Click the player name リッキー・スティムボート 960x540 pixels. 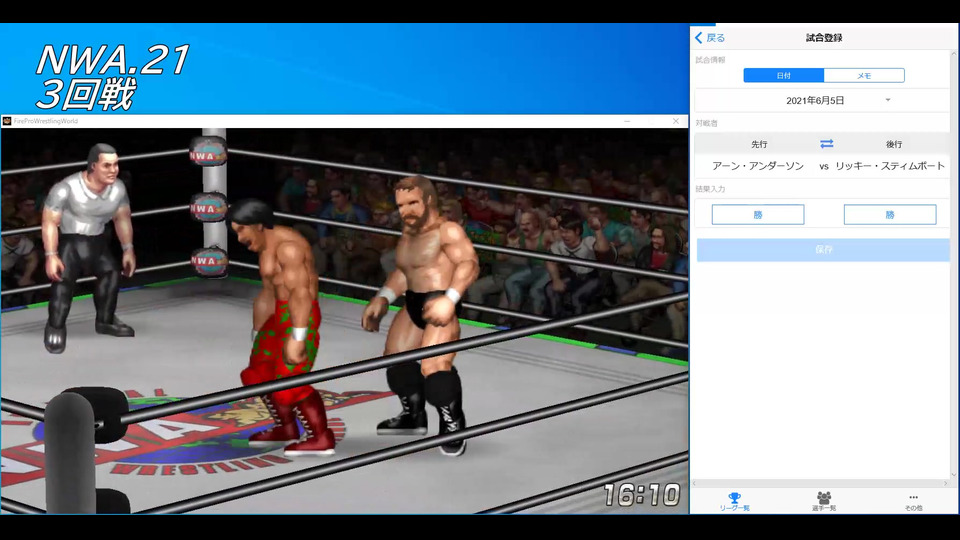890,166
